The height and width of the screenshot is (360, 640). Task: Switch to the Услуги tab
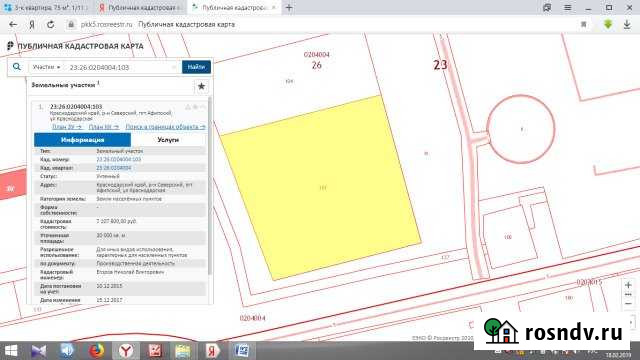tap(168, 140)
